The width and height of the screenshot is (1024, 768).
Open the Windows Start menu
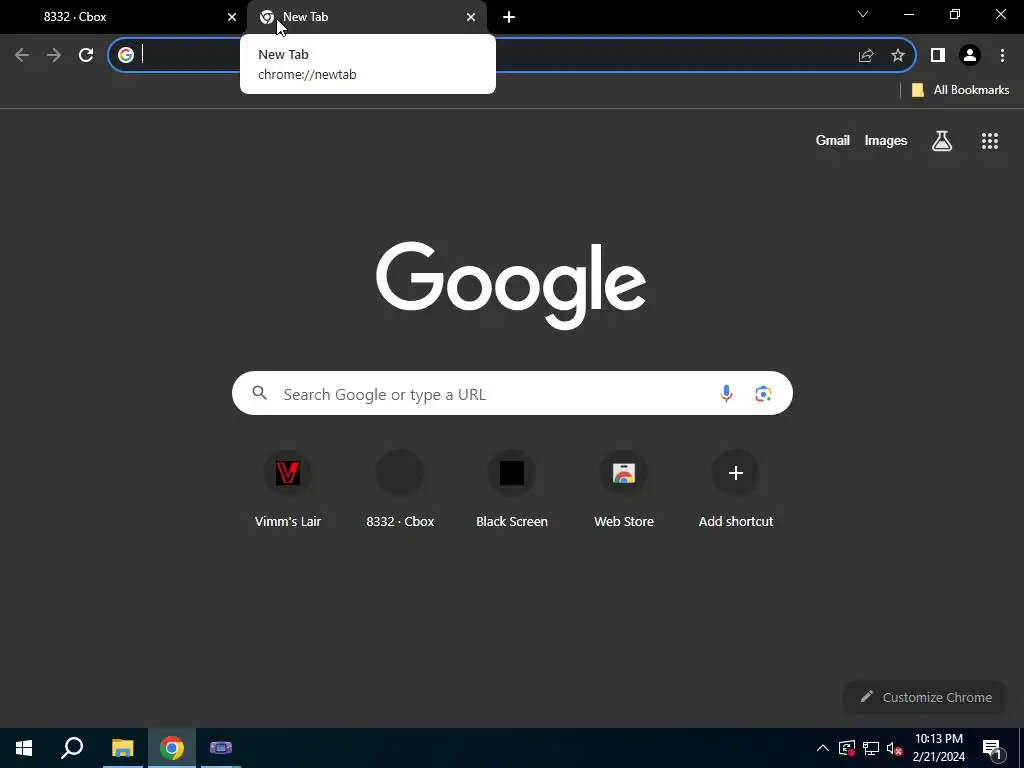point(24,748)
